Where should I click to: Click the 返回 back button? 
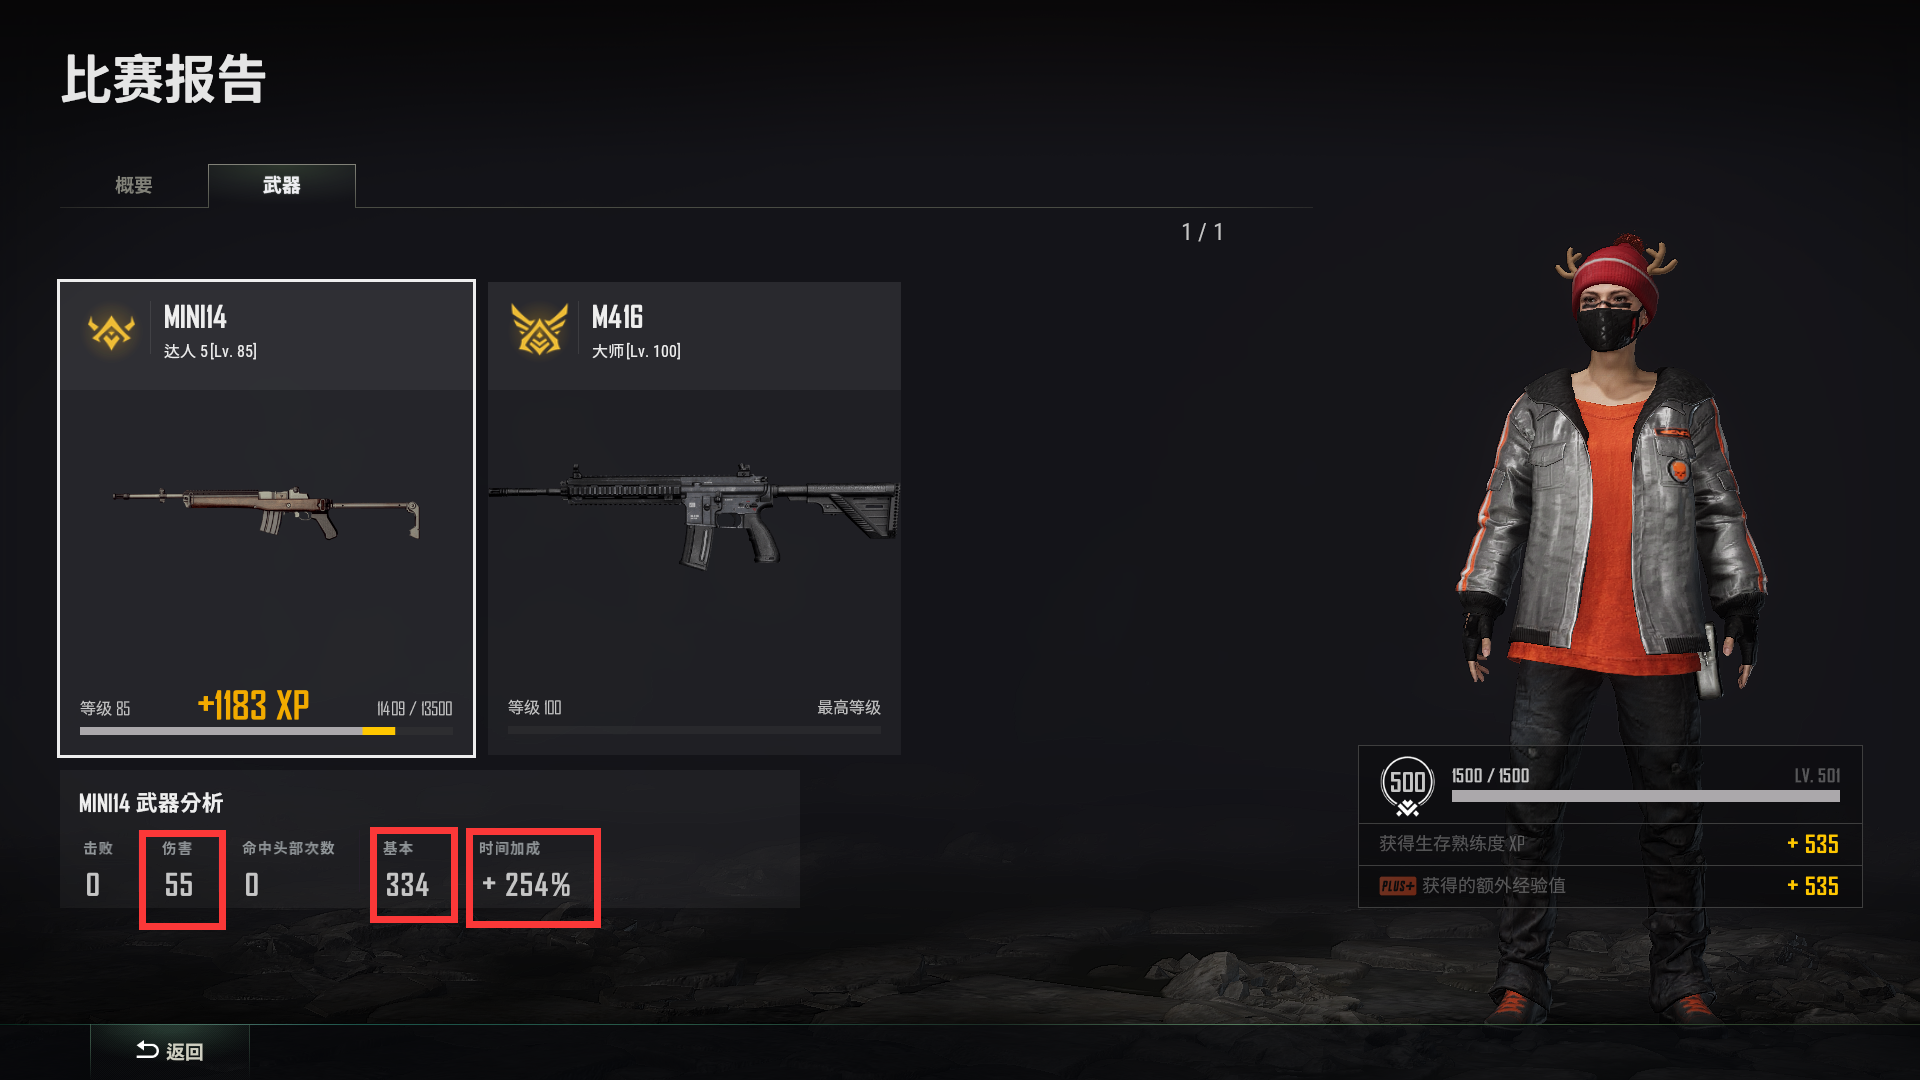click(170, 1051)
